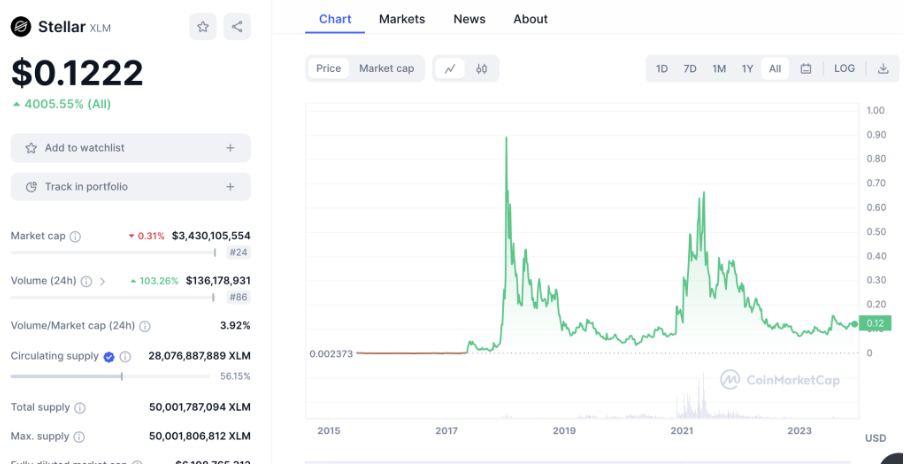Viewport: 904px width, 464px height.
Task: Click the $0.1222 price heading
Action: 77,73
